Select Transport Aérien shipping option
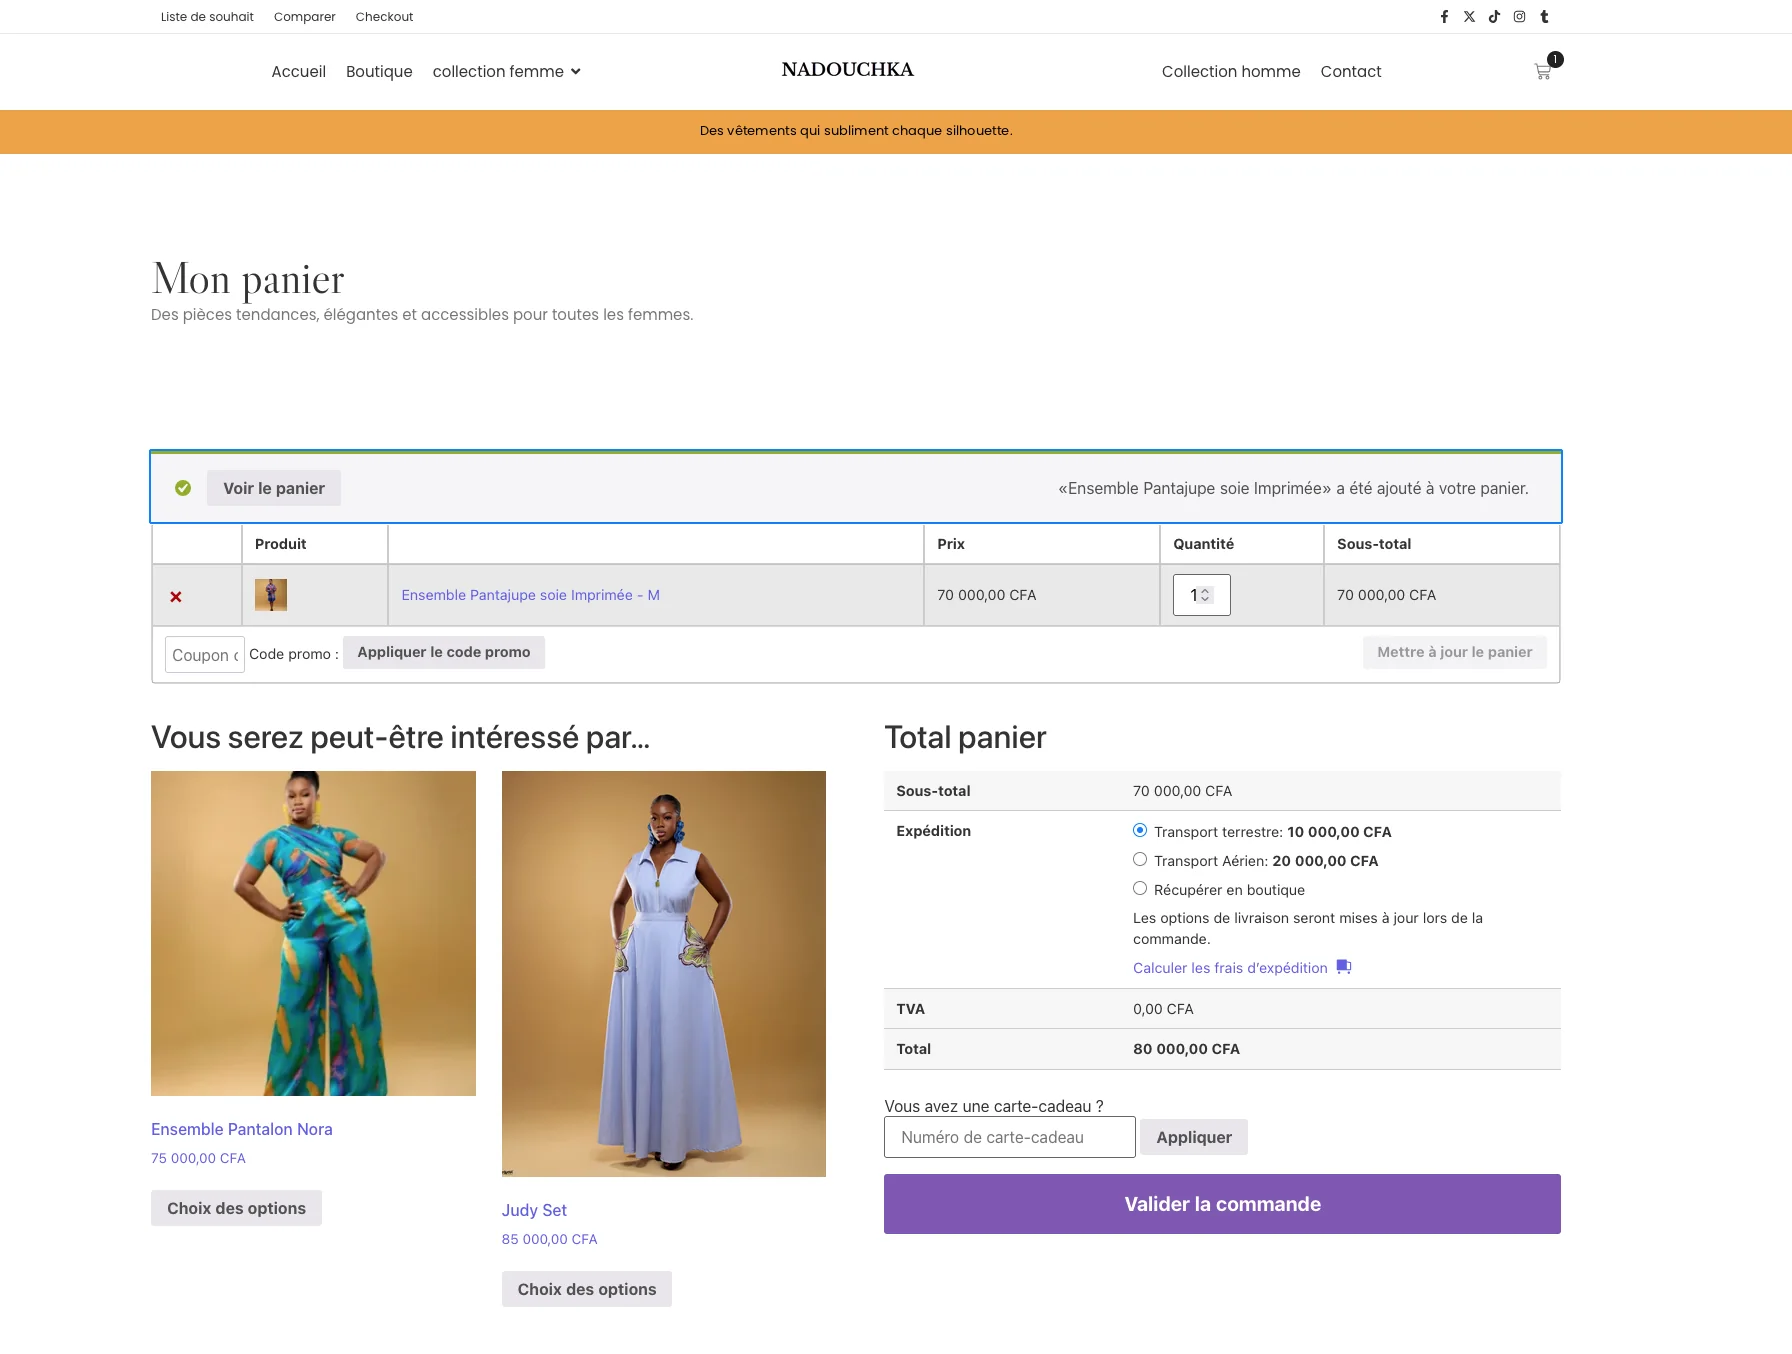1792x1354 pixels. tap(1140, 859)
